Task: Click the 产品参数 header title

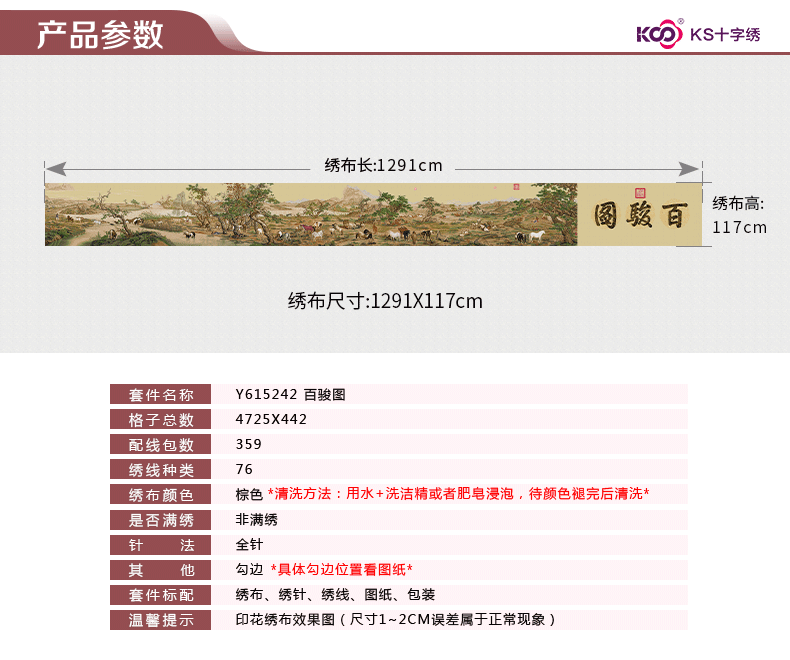Action: click(100, 35)
